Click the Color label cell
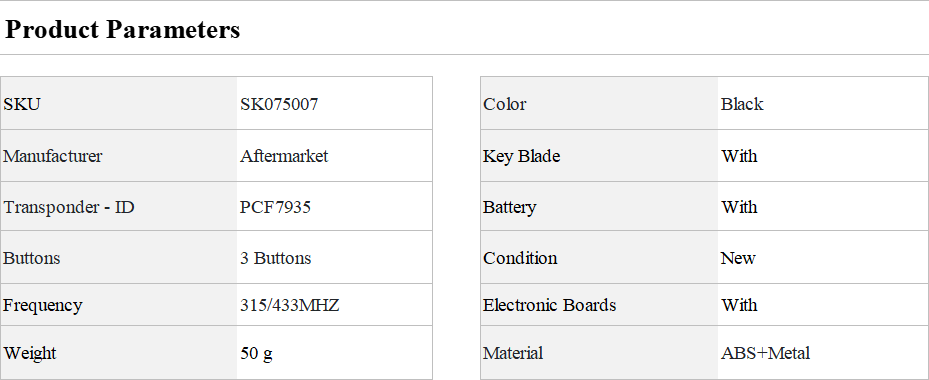This screenshot has height=380, width=929. pyautogui.click(x=599, y=103)
